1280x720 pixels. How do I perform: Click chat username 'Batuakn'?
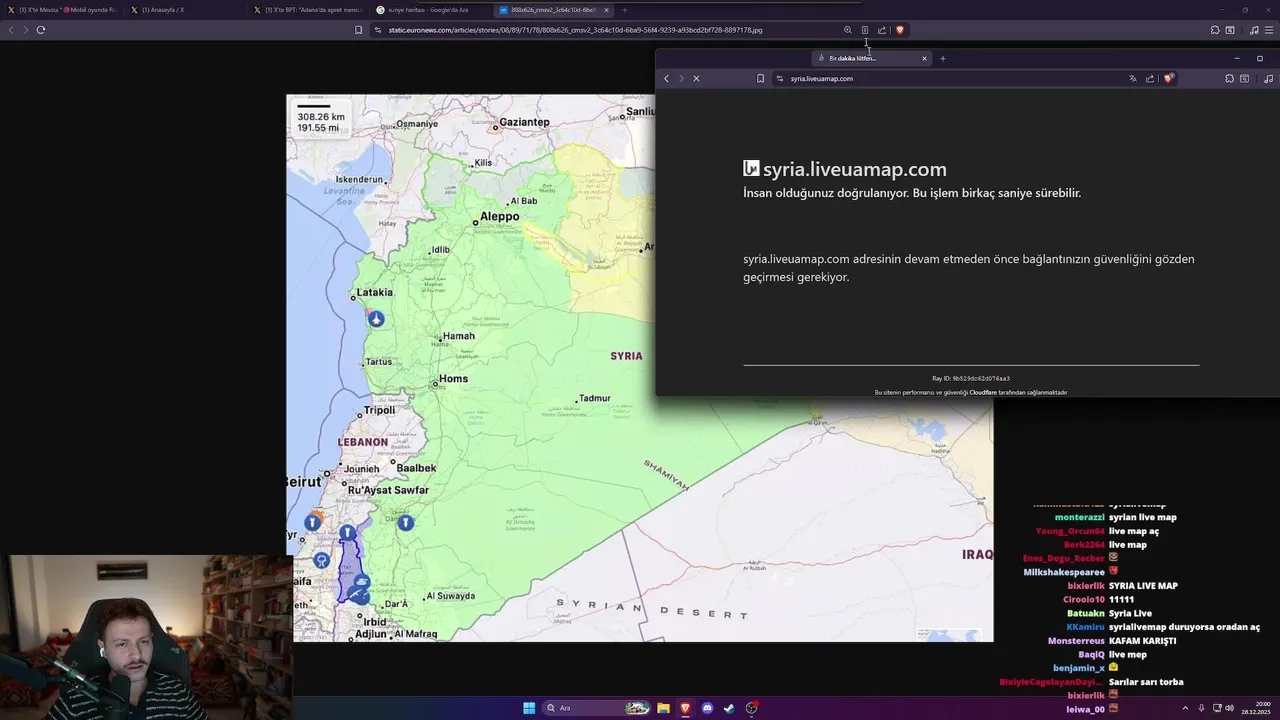point(1085,613)
